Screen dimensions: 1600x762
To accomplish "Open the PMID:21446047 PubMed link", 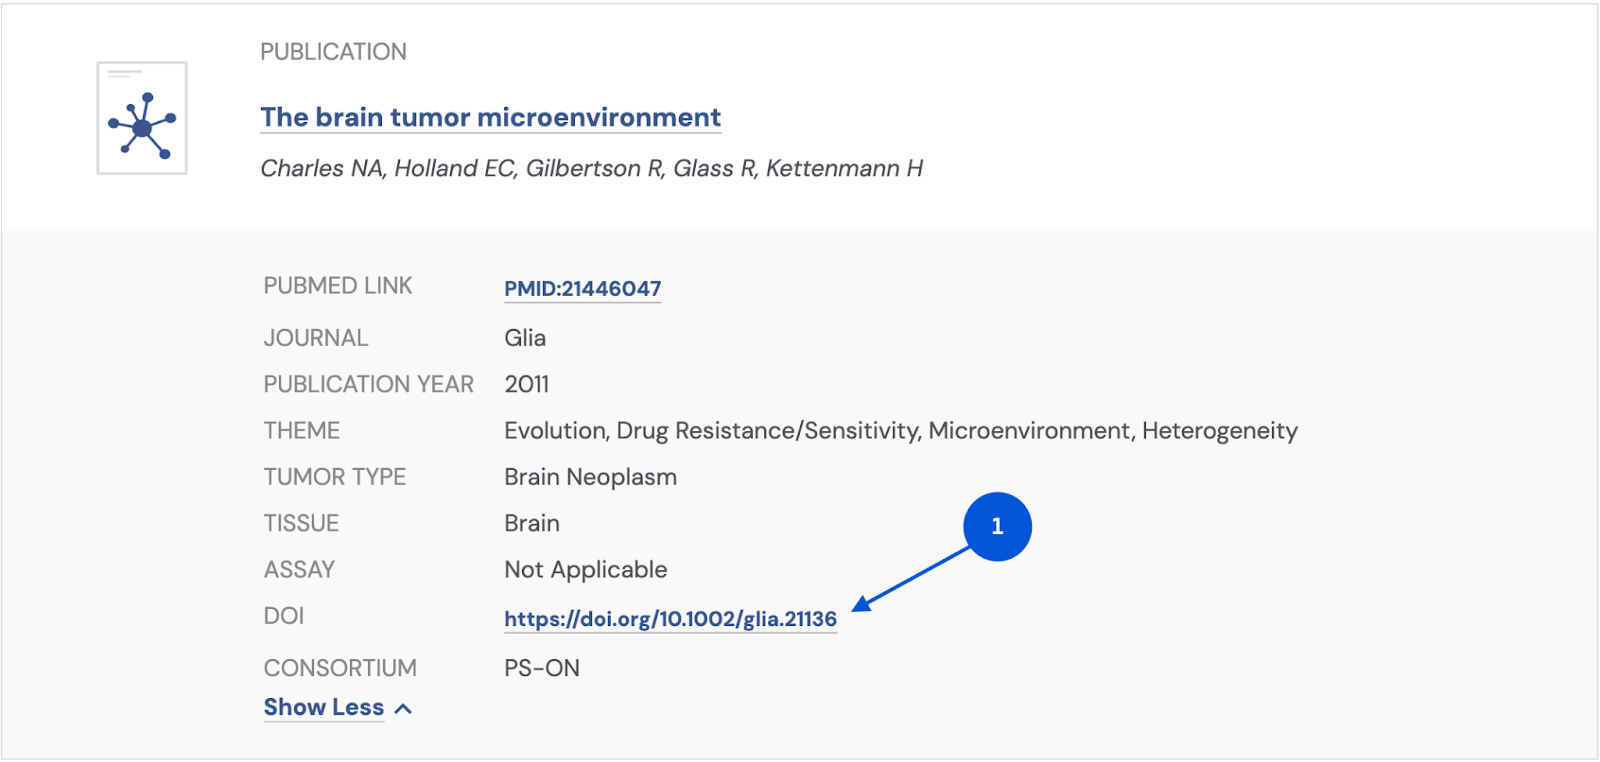I will click(582, 289).
